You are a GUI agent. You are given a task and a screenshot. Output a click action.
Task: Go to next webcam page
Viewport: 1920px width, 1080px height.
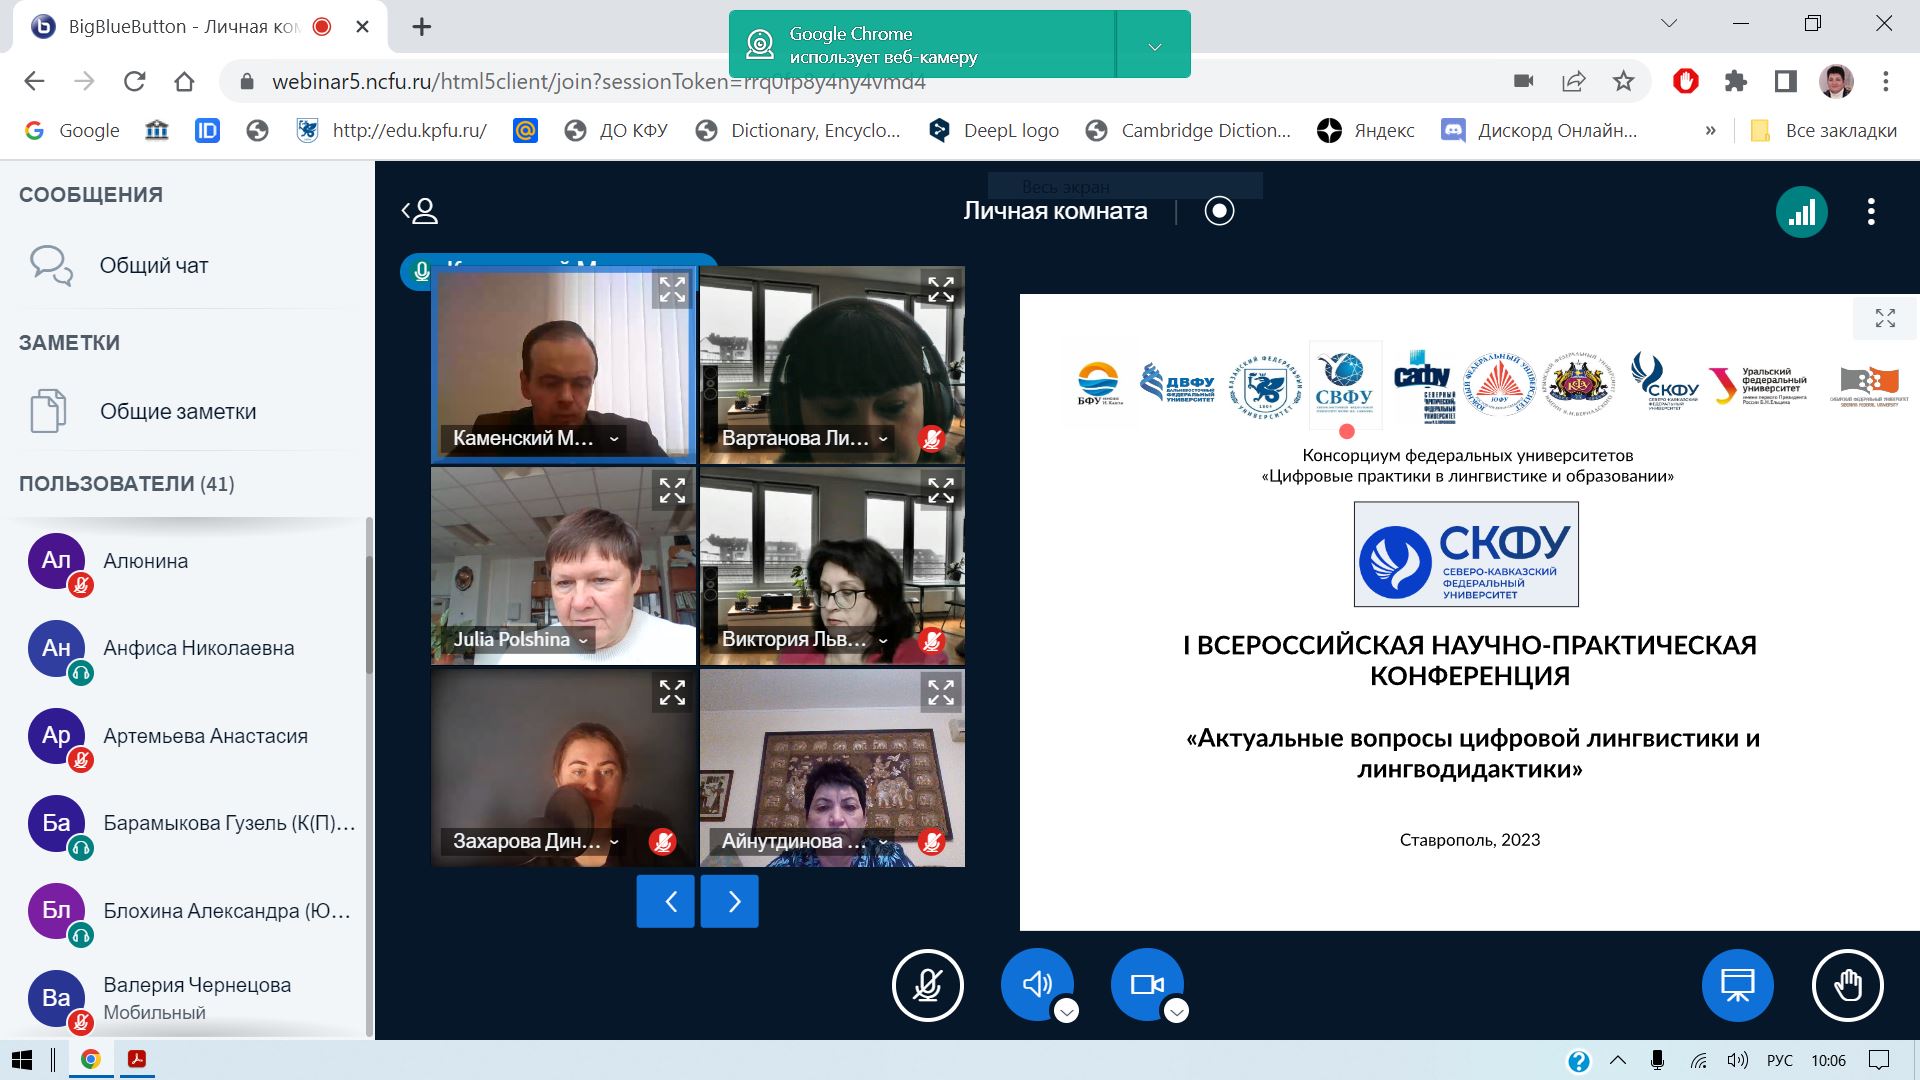pos(730,902)
